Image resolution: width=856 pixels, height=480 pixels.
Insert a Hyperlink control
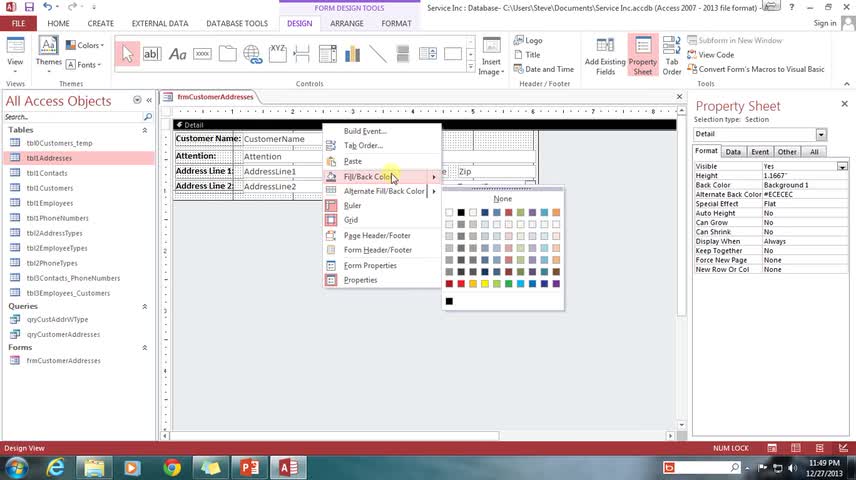(253, 54)
